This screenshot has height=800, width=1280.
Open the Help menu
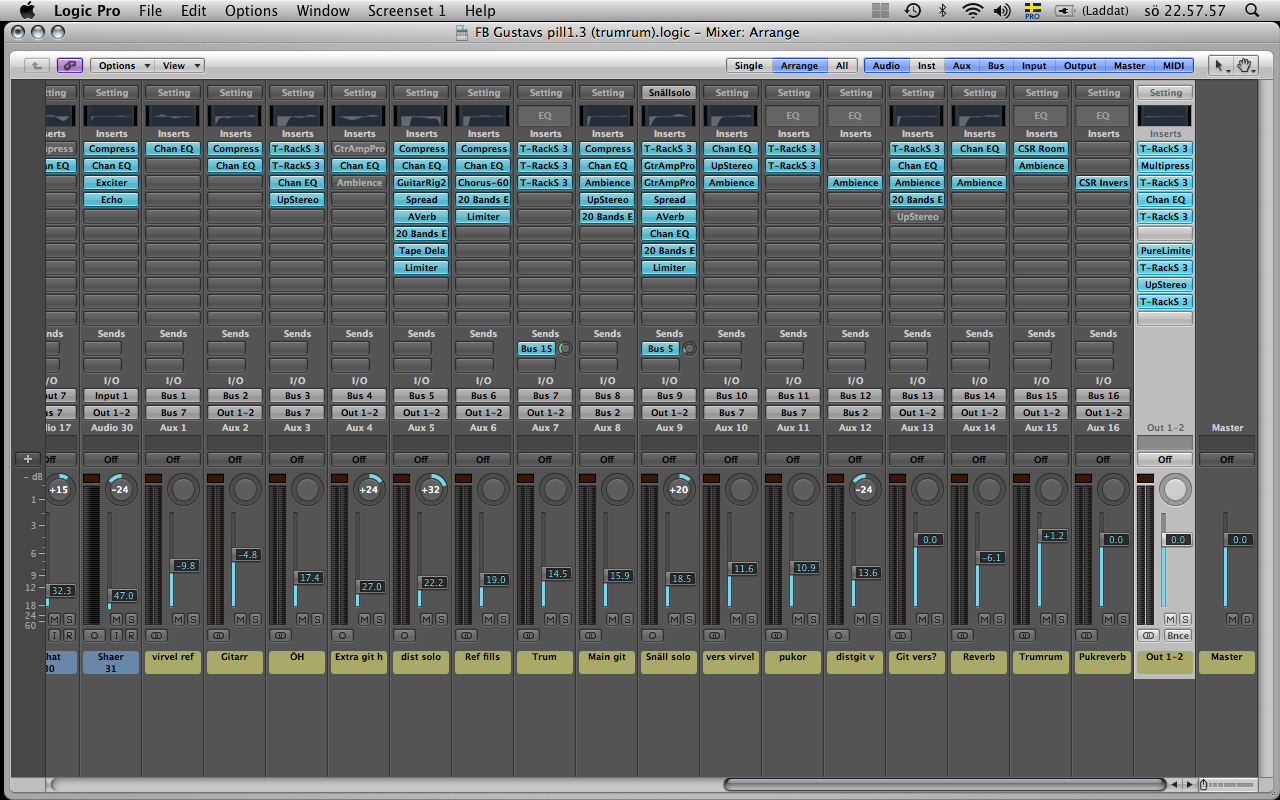[480, 10]
